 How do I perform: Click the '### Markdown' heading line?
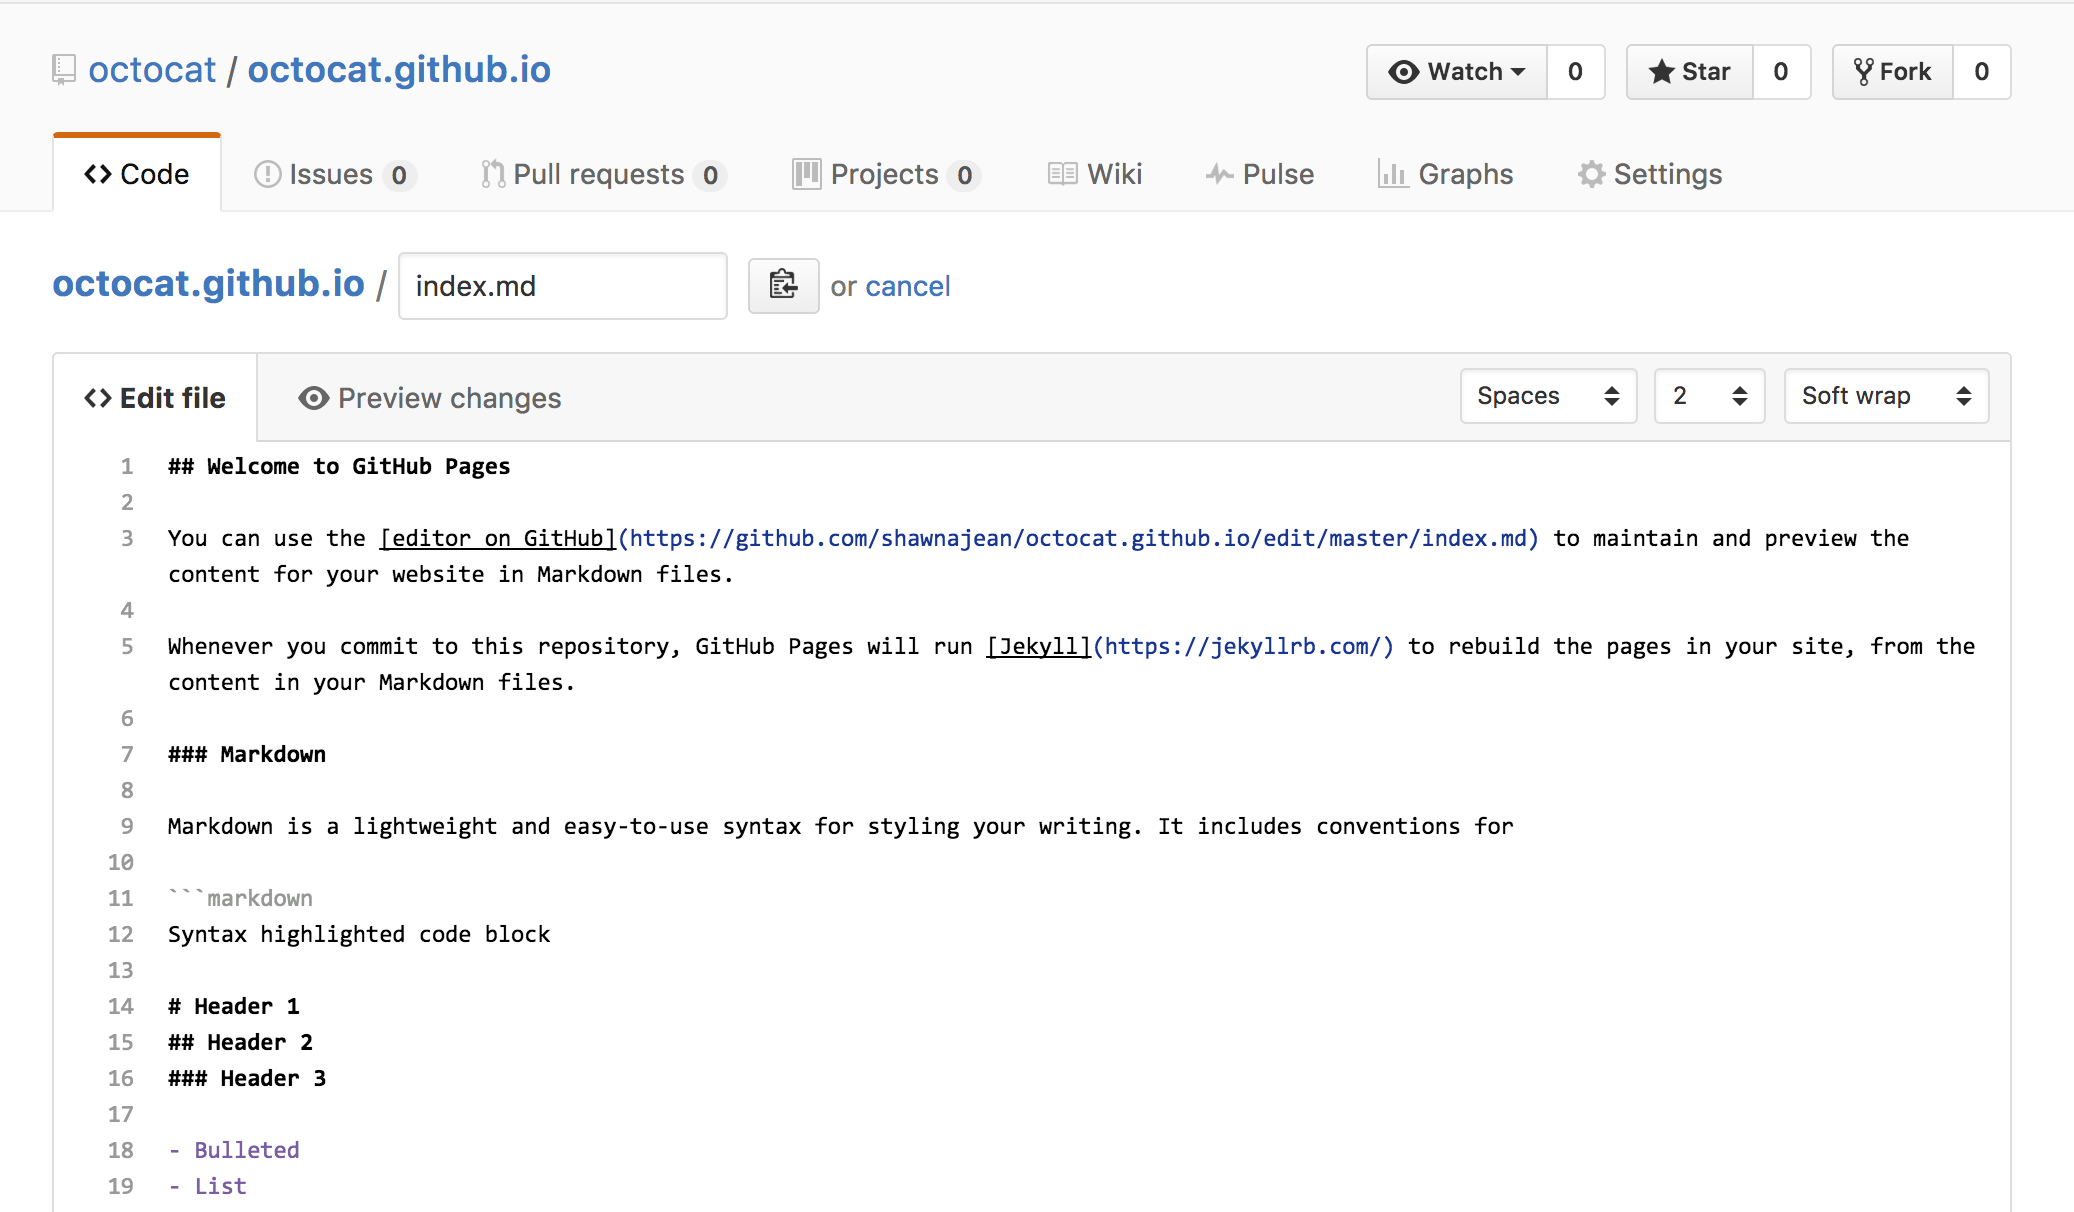pyautogui.click(x=247, y=754)
